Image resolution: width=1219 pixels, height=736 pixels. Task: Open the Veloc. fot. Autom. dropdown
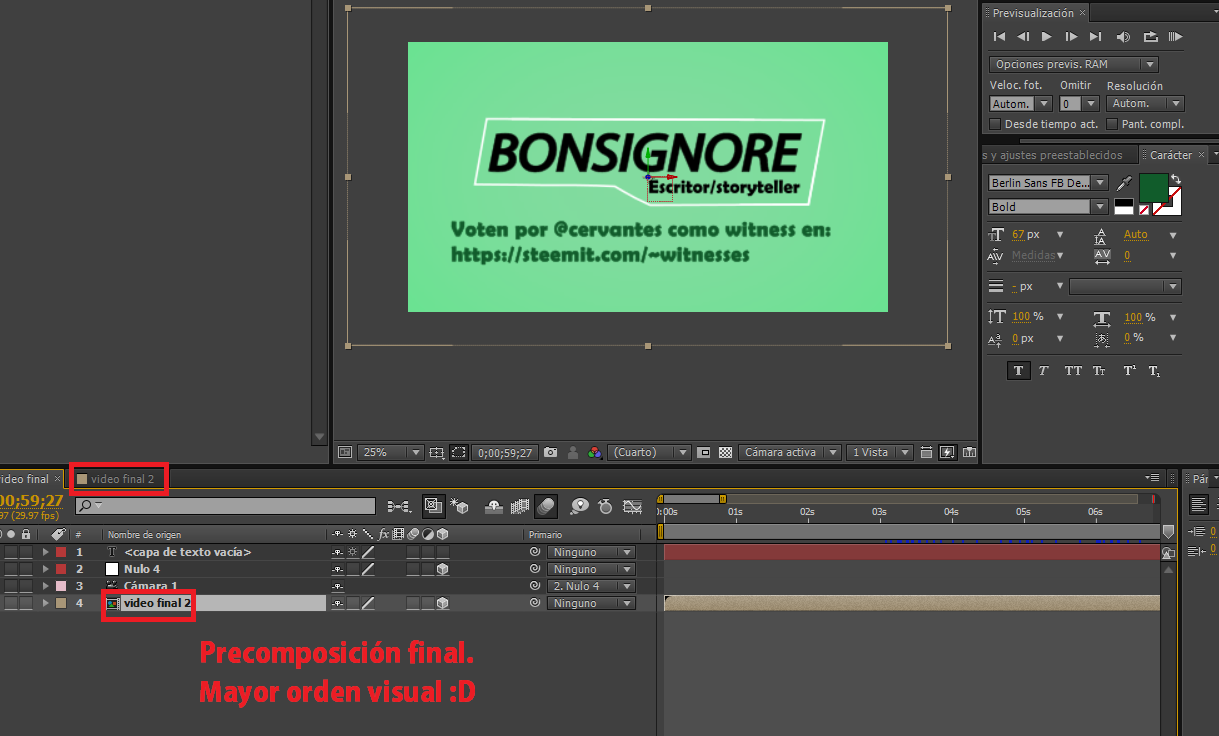tap(1020, 103)
